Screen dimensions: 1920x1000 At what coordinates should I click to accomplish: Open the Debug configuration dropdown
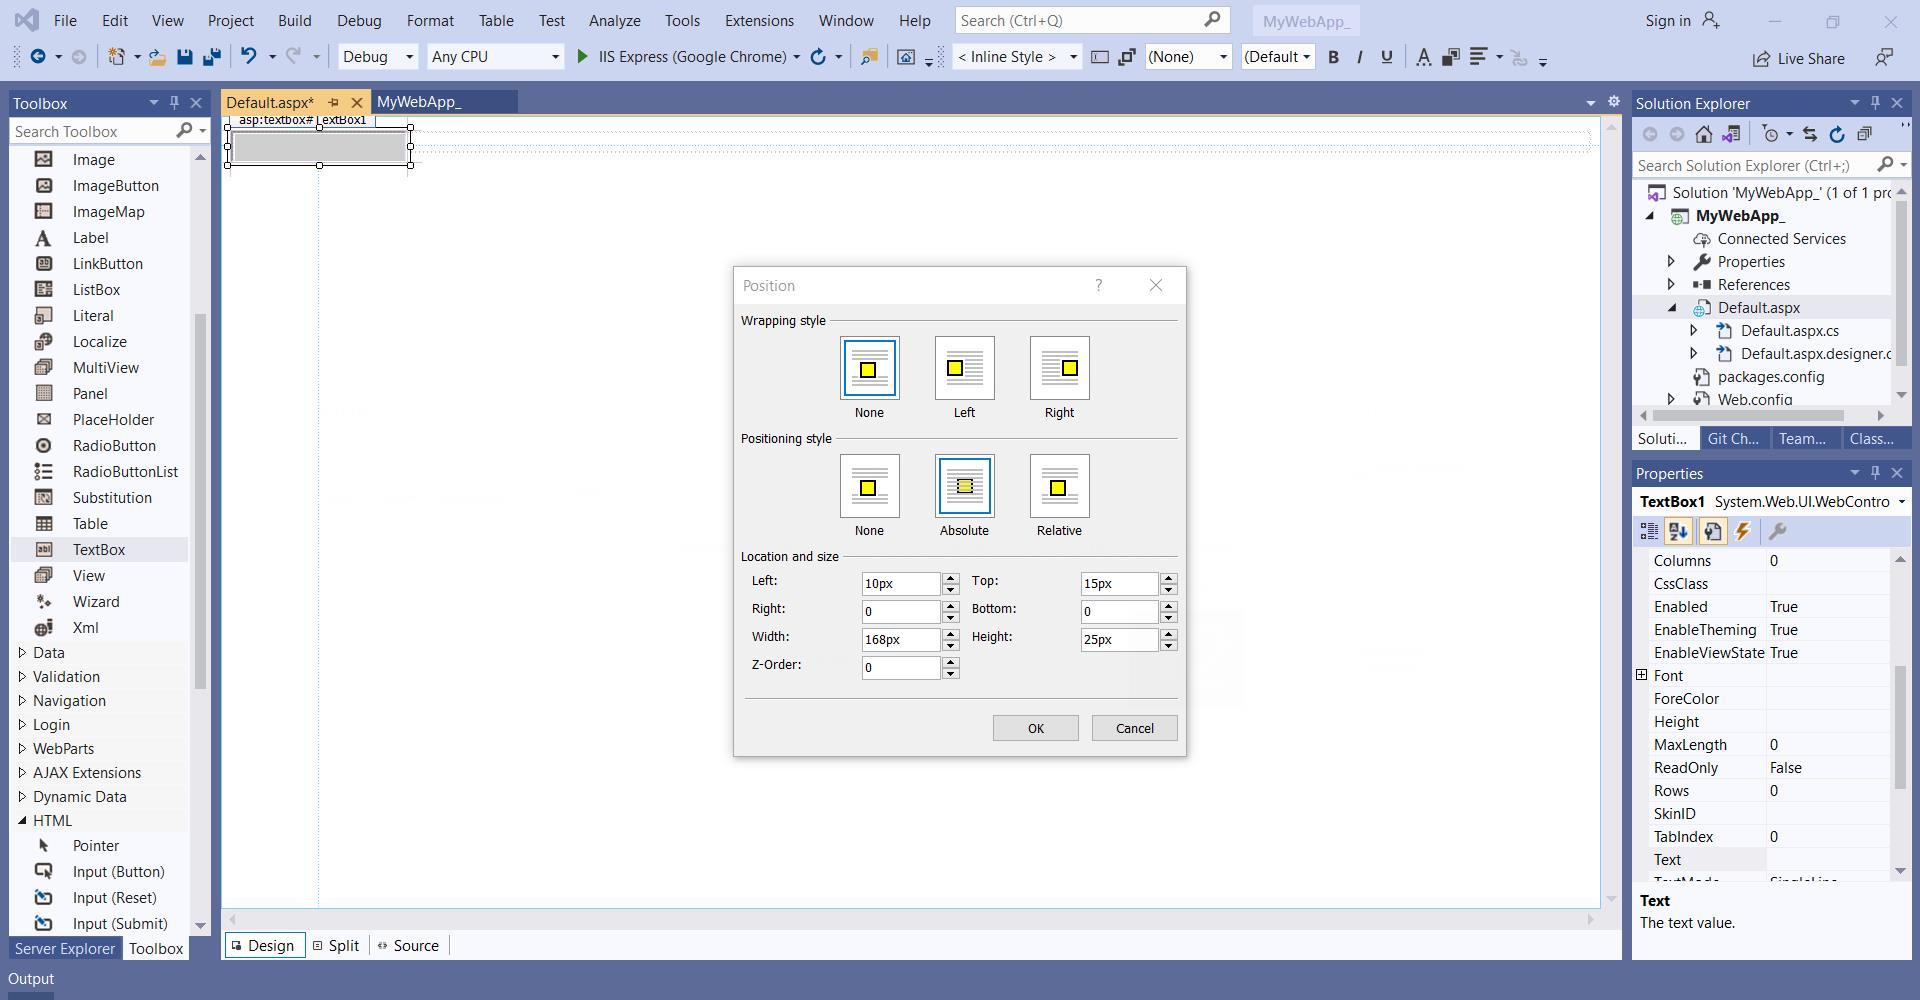point(378,57)
